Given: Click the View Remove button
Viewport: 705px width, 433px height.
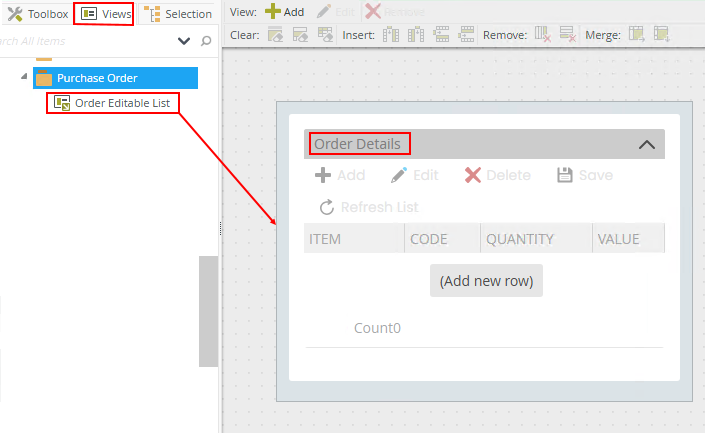Looking at the screenshot, I should pyautogui.click(x=395, y=12).
